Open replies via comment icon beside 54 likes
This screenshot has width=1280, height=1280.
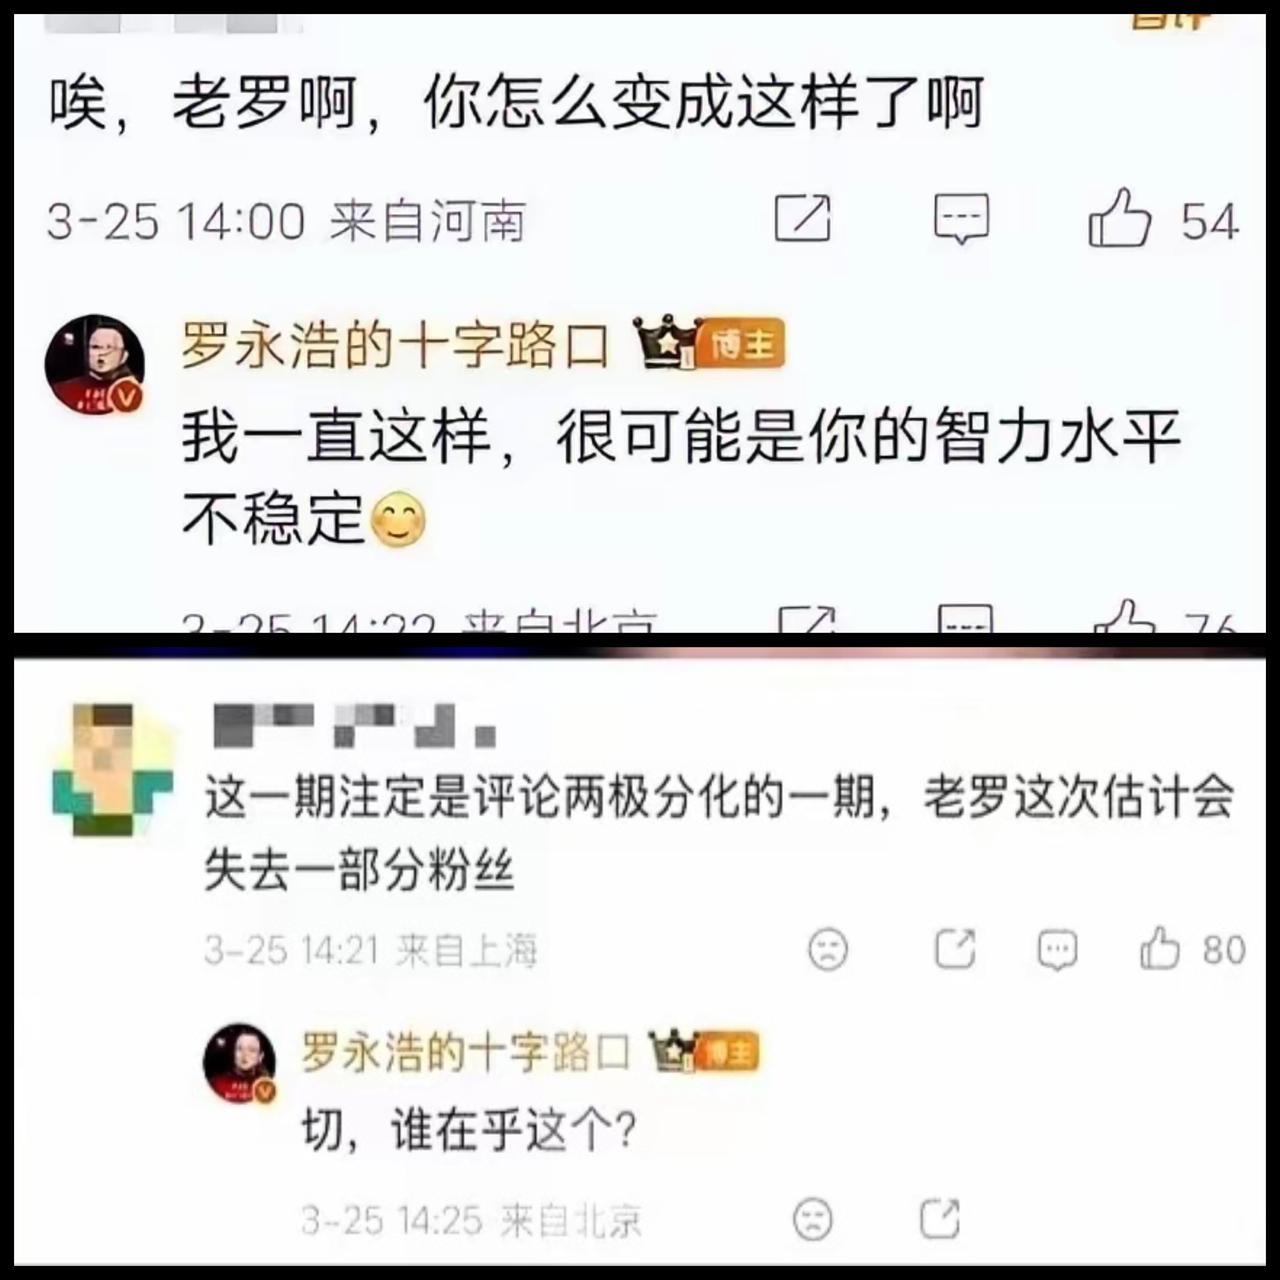(x=961, y=219)
